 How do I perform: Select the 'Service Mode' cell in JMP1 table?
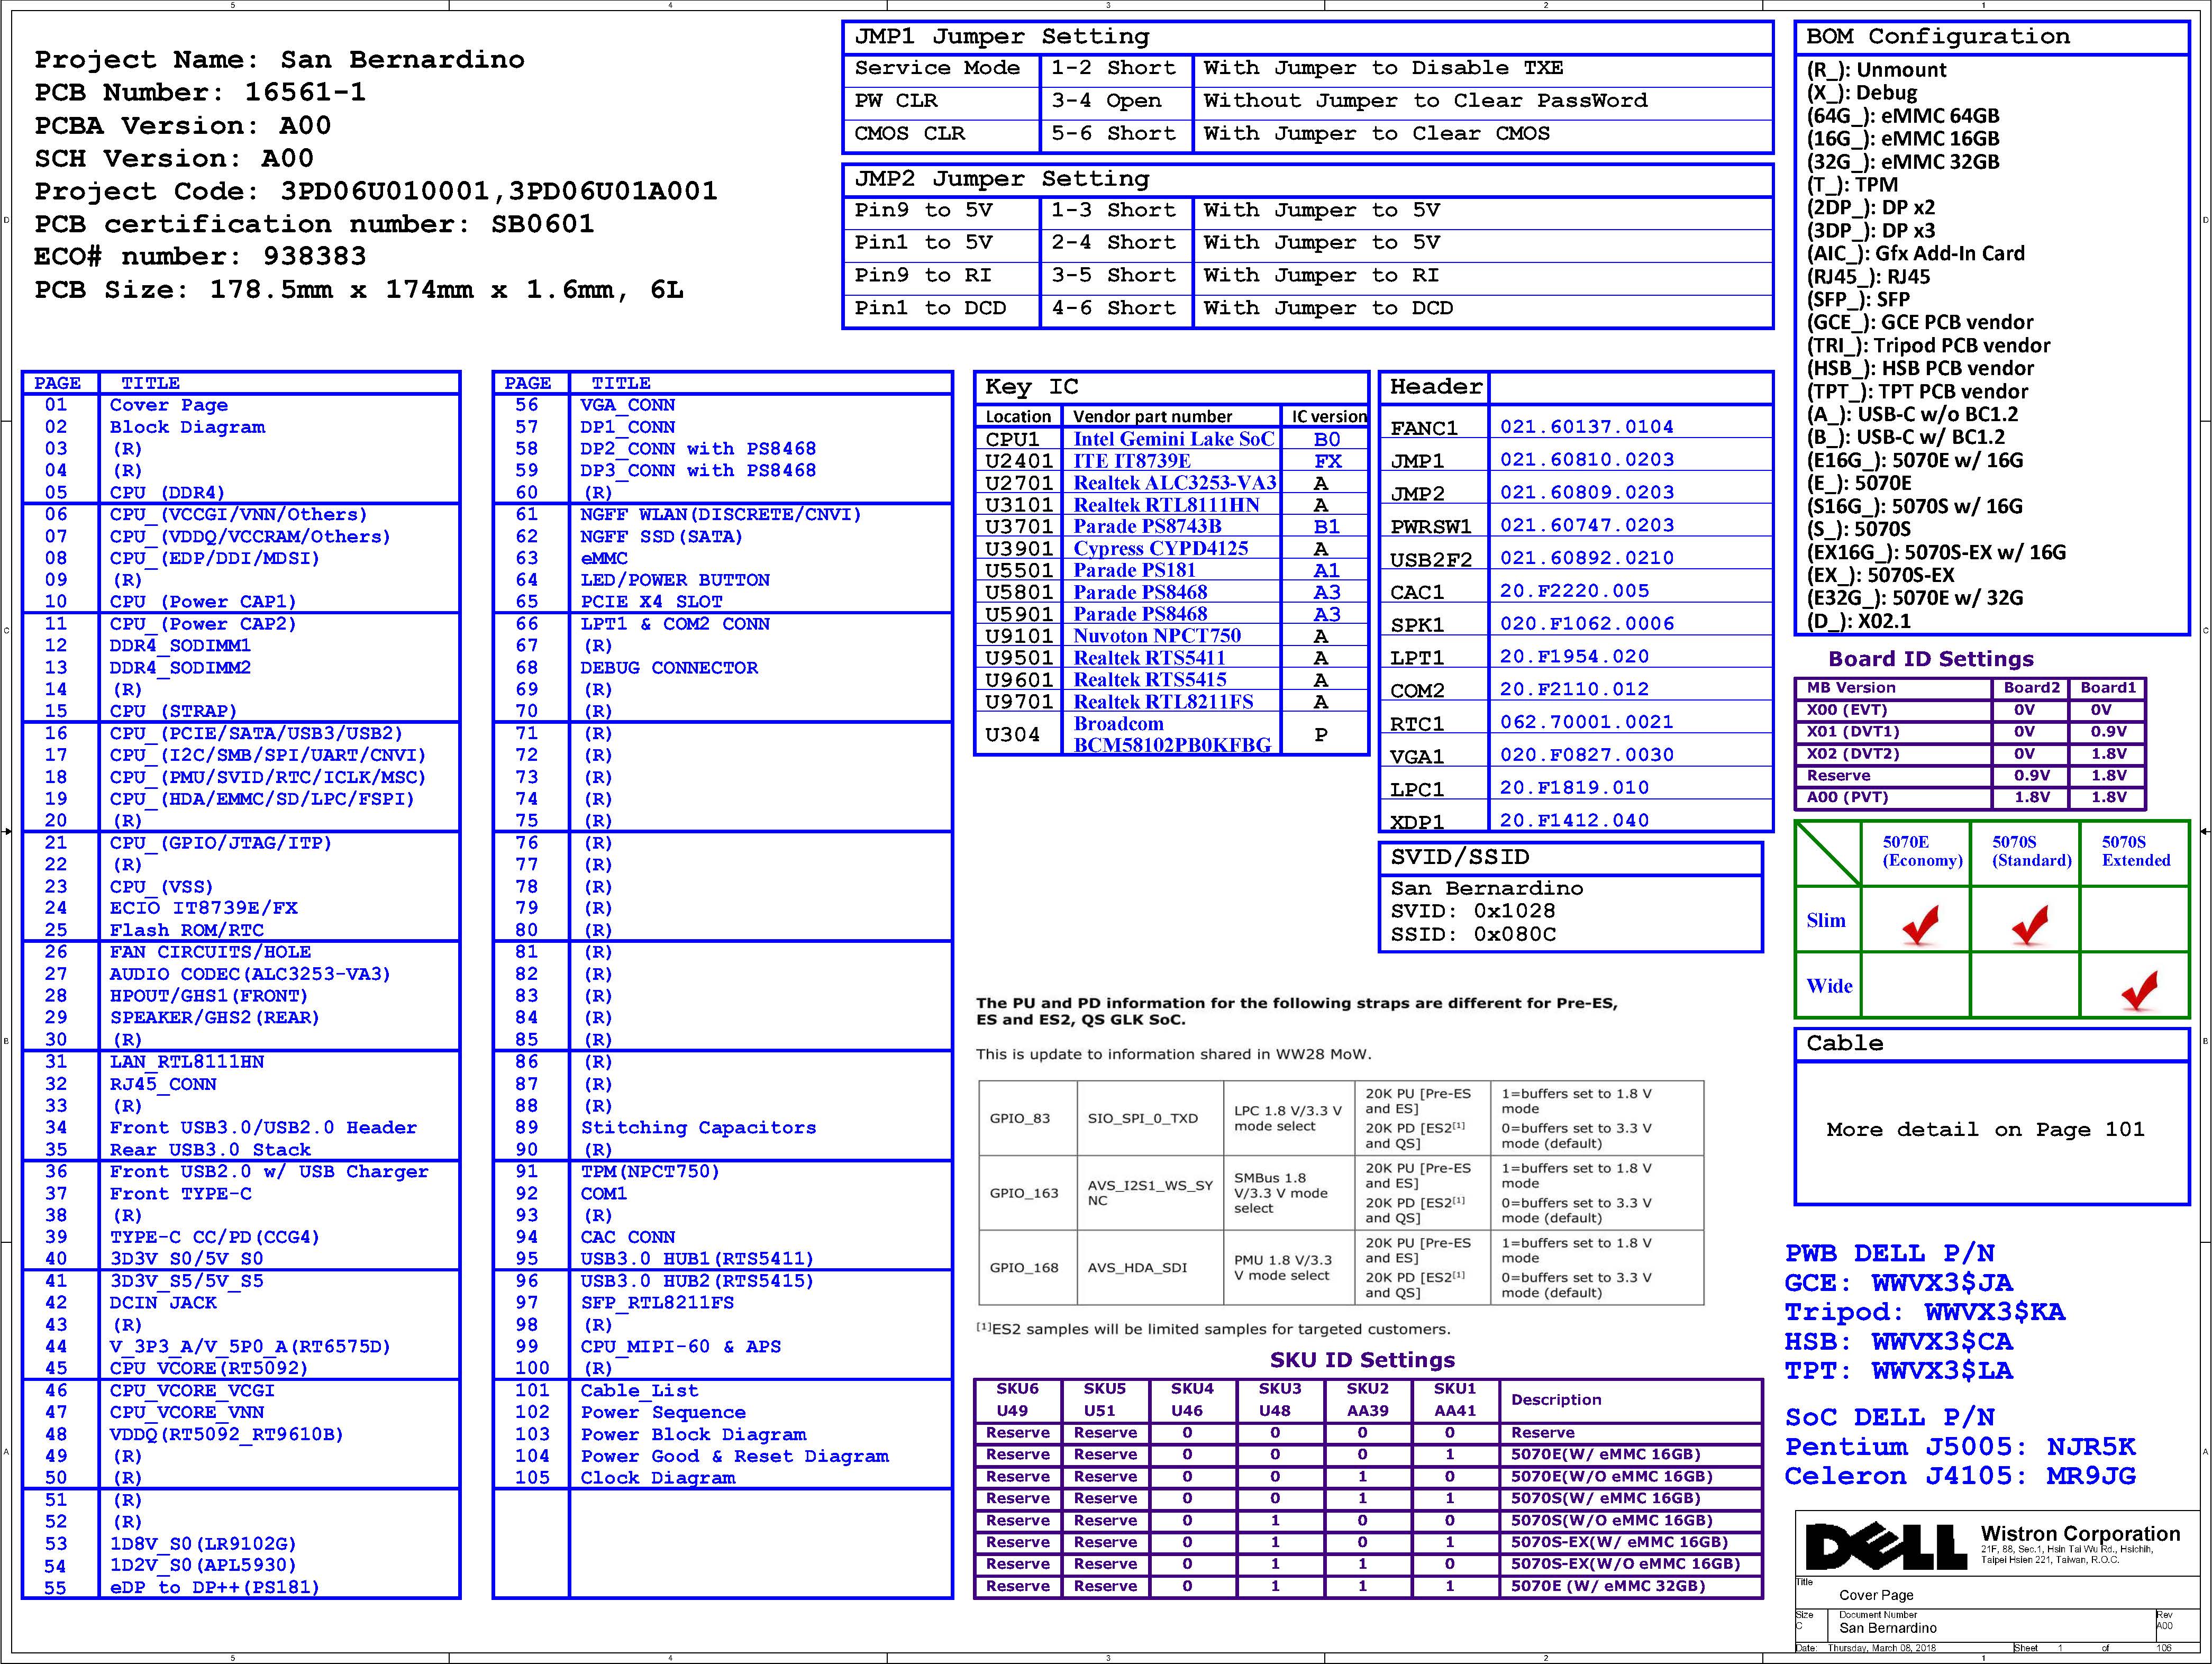click(x=937, y=68)
